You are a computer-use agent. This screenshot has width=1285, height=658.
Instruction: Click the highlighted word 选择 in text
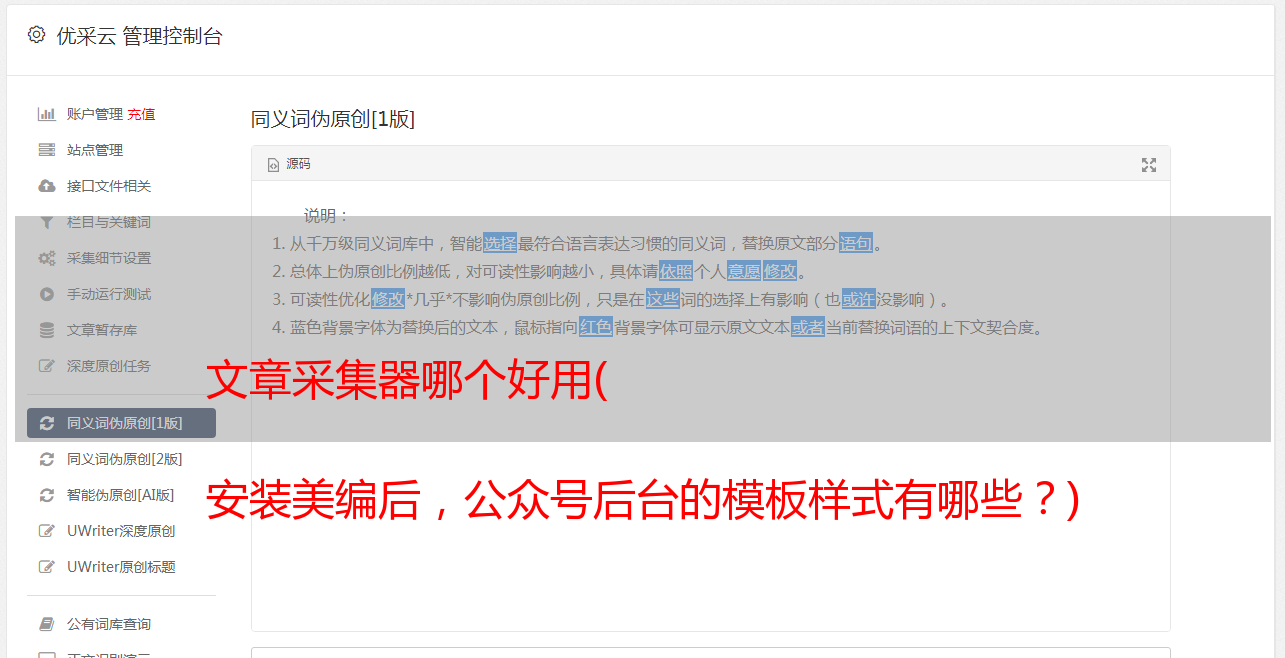click(x=500, y=243)
